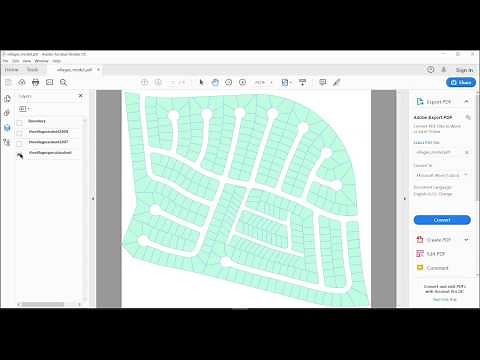
Task: Click the zoom in plus icon
Action: (x=243, y=82)
